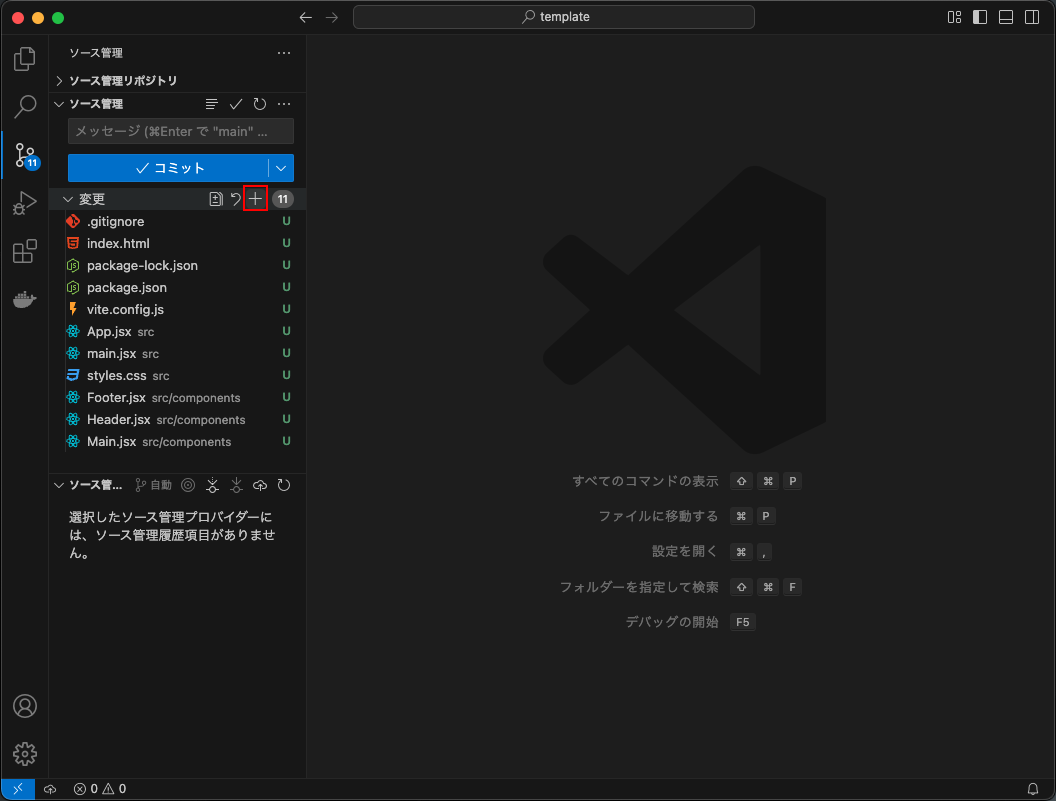1056x801 pixels.
Task: Click the ソース管理 panel title text
Action: point(96,53)
